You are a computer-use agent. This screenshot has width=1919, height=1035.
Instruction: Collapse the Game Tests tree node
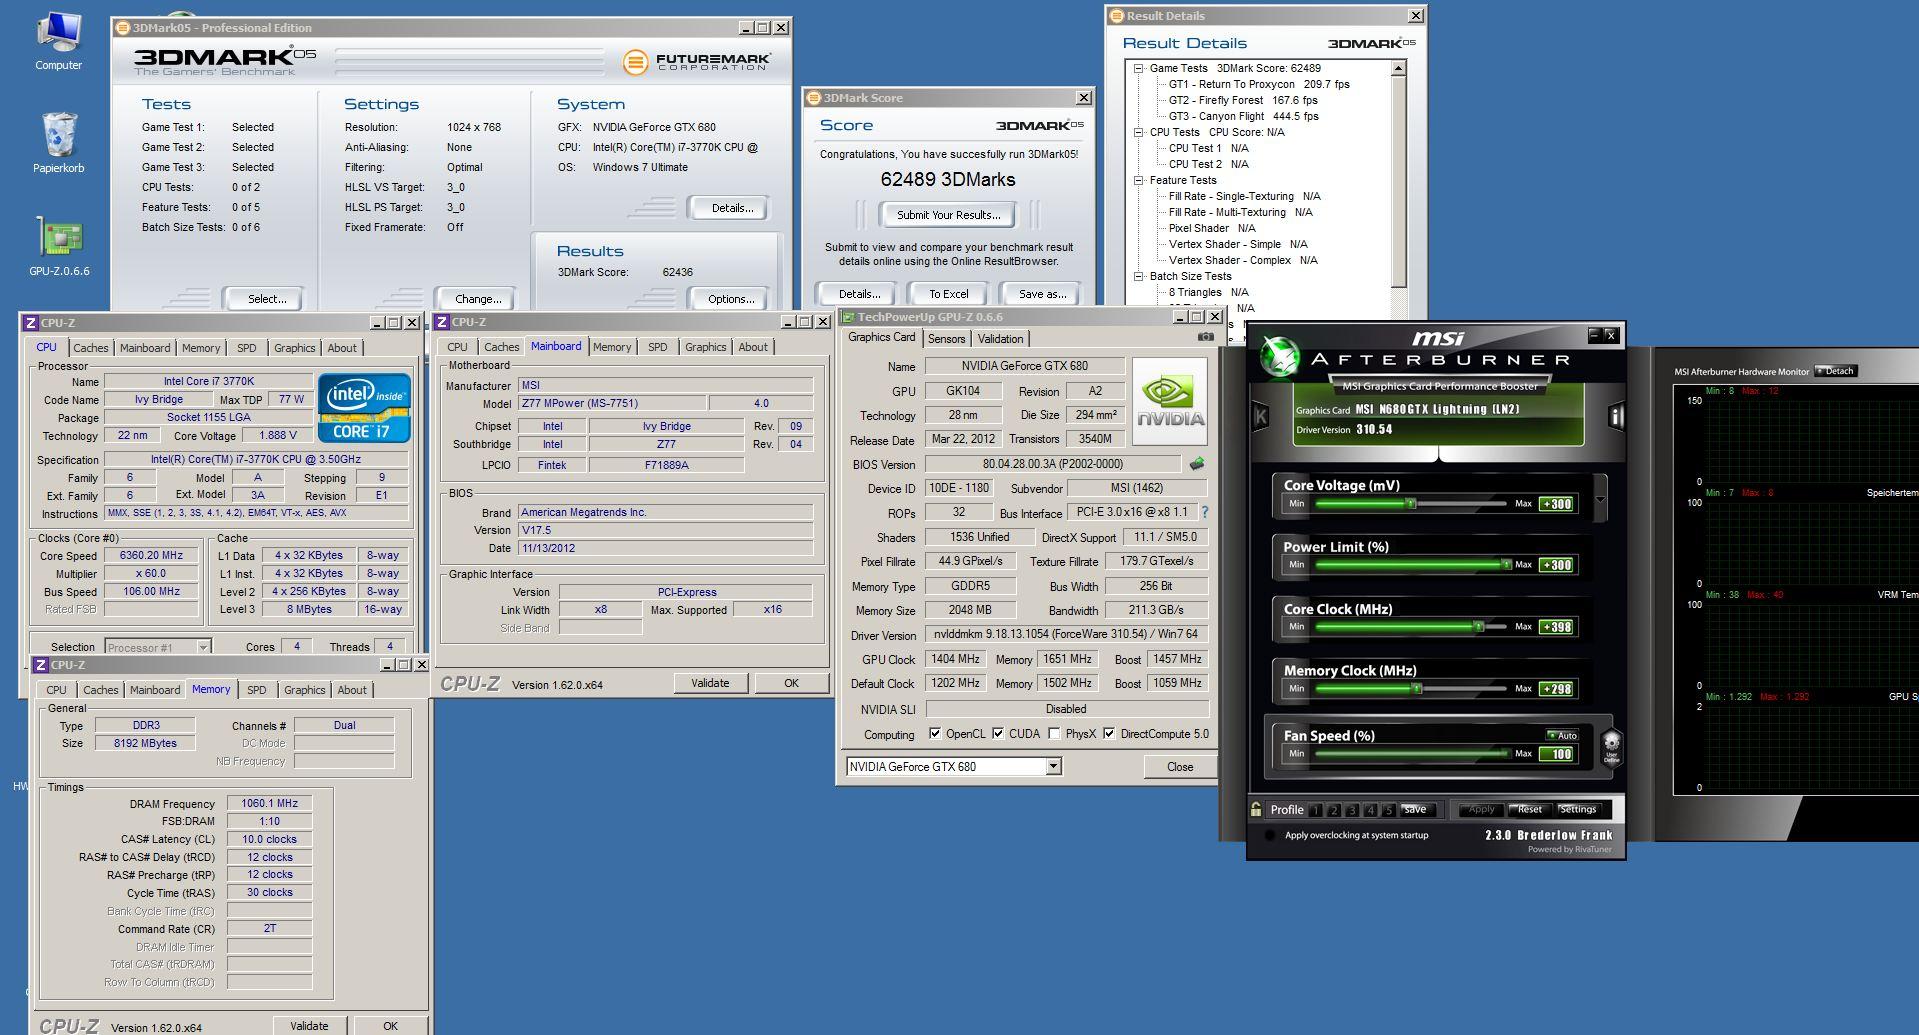point(1138,69)
